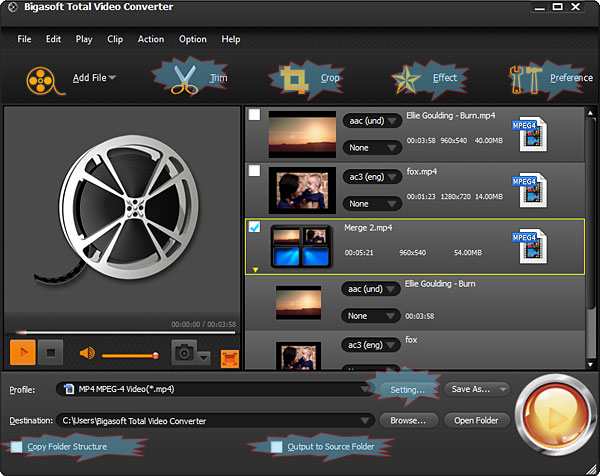Start conversion with the big orange button
The image size is (600, 476).
(554, 415)
